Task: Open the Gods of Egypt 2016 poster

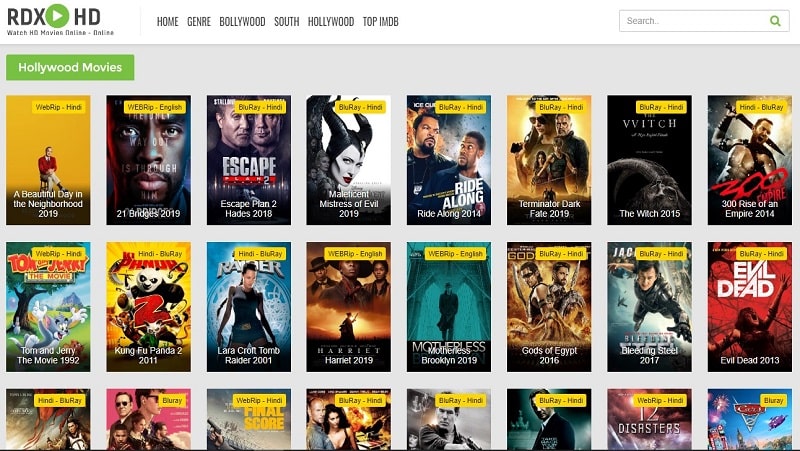Action: [549, 307]
